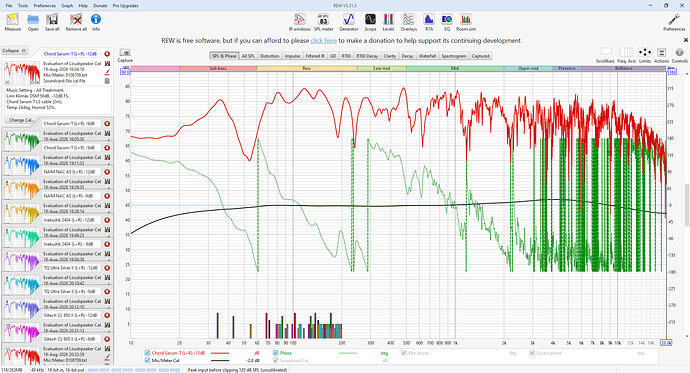Open the Pro Upgrades menu
The width and height of the screenshot is (690, 373).
pos(125,6)
